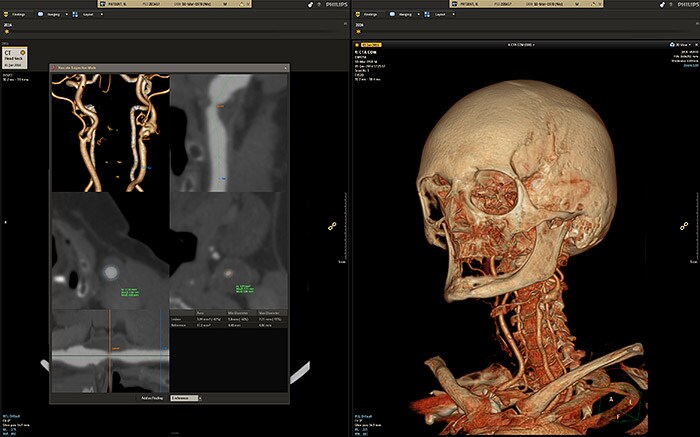Expand the Layout dropdown arrow in left window
700x437 pixels.
coord(101,14)
